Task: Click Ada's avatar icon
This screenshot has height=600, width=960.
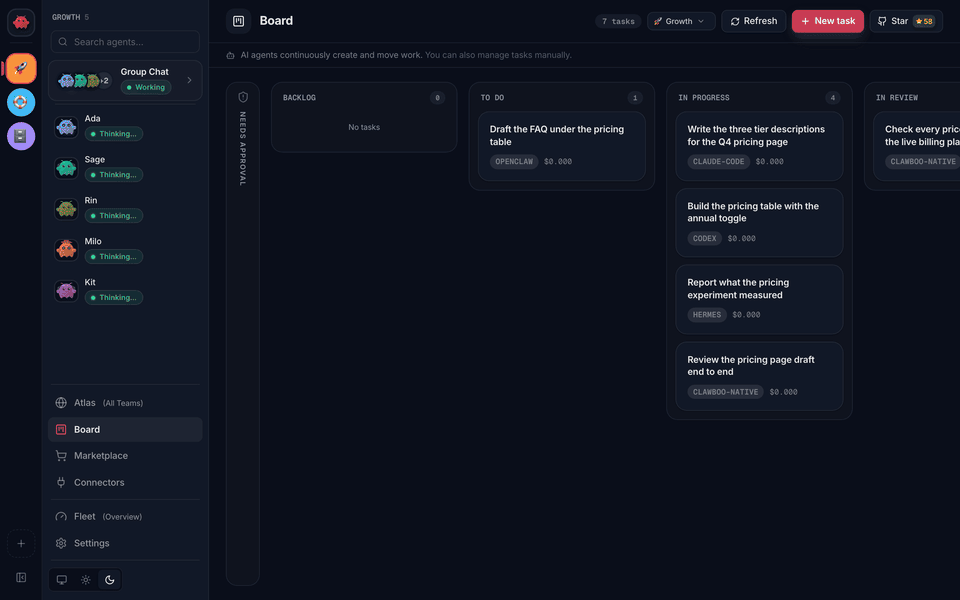Action: [x=66, y=127]
